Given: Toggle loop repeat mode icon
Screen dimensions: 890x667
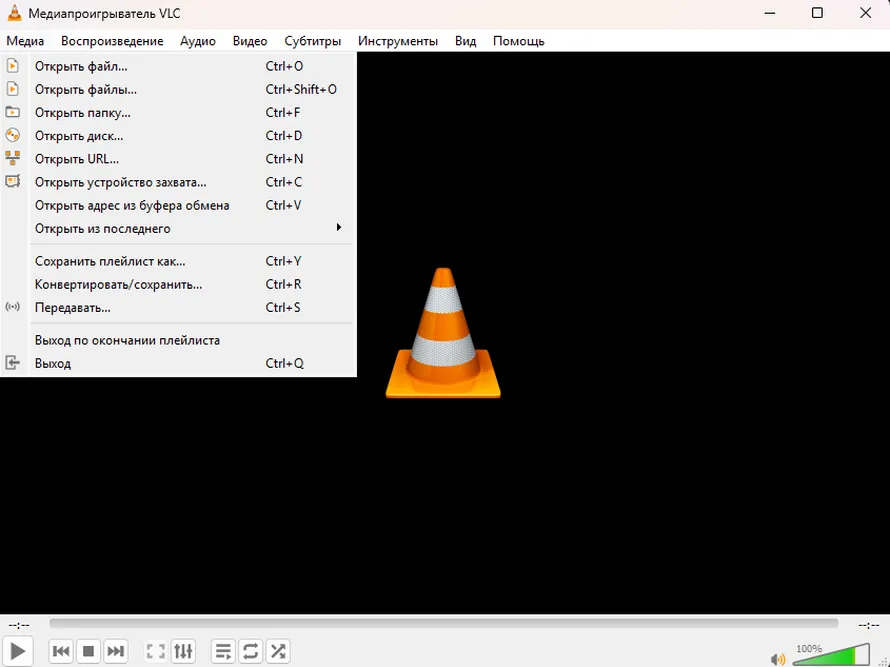Looking at the screenshot, I should [x=250, y=651].
